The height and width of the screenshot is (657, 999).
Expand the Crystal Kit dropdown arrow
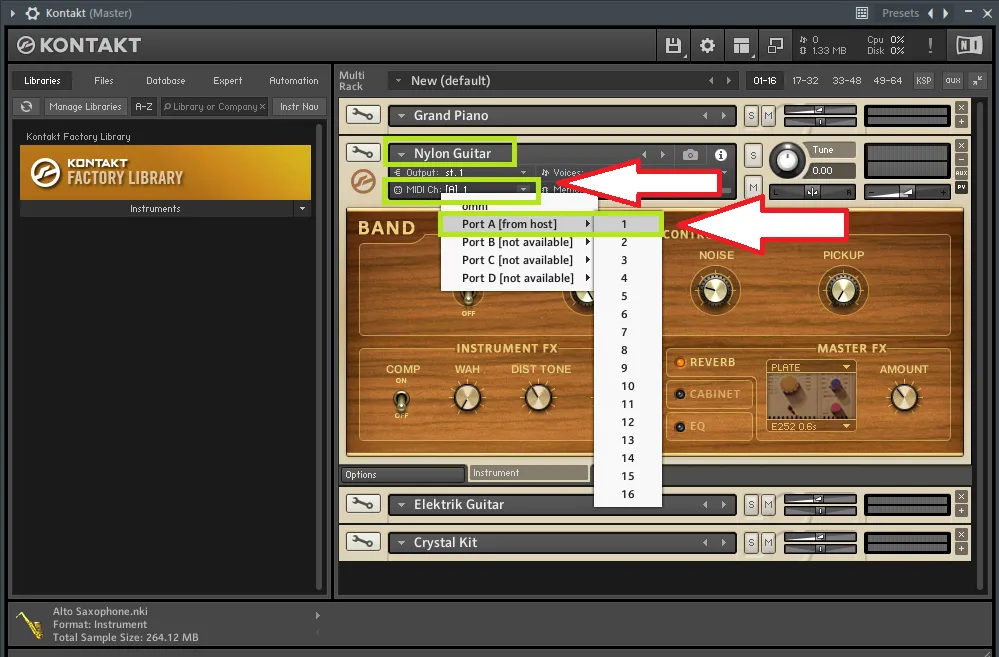pos(401,543)
